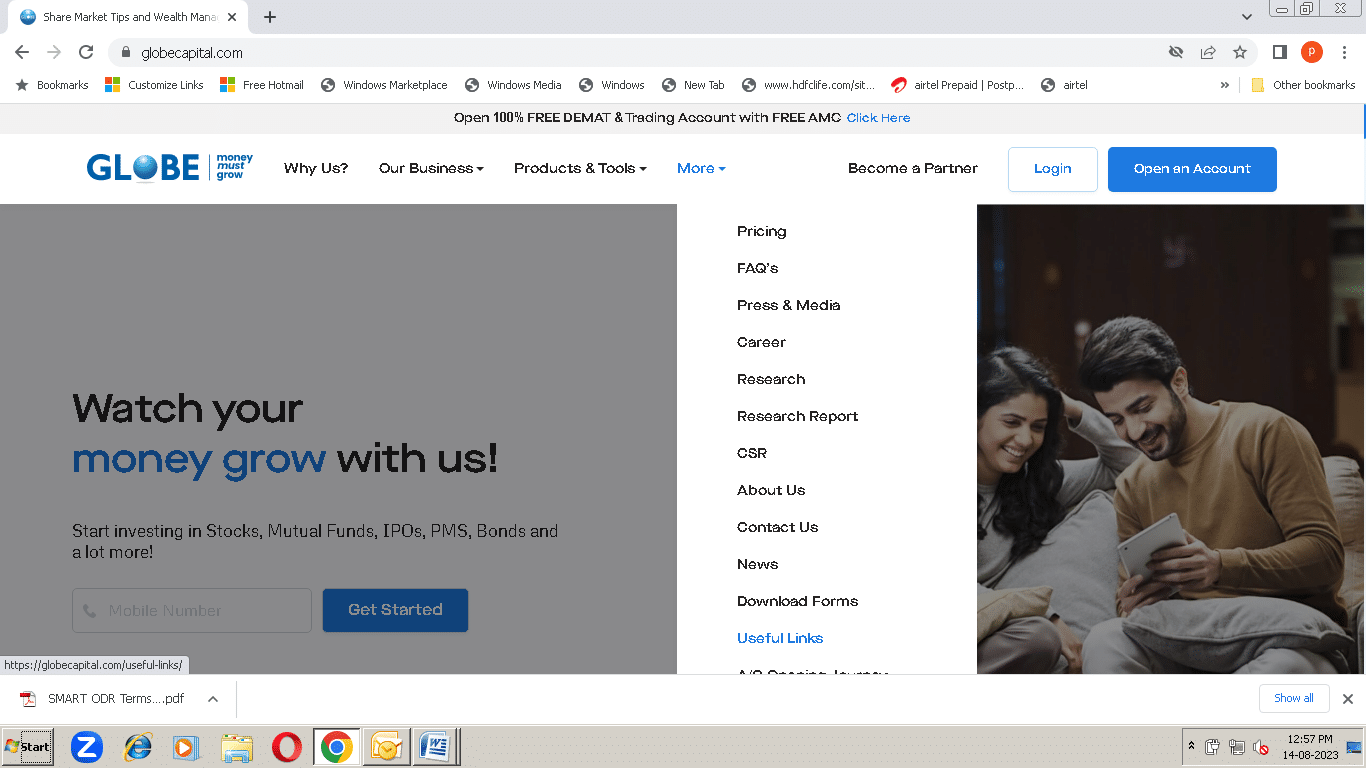Click the Login button
The width and height of the screenshot is (1366, 768).
click(1052, 169)
